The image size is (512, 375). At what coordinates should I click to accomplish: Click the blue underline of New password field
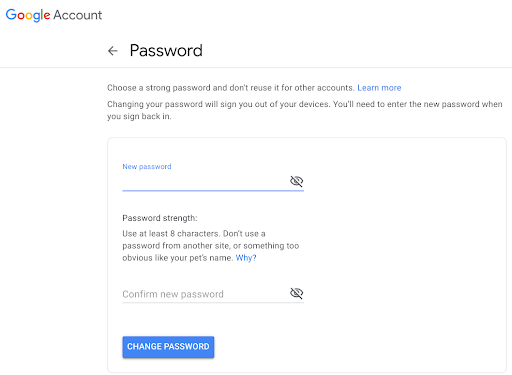[213, 191]
